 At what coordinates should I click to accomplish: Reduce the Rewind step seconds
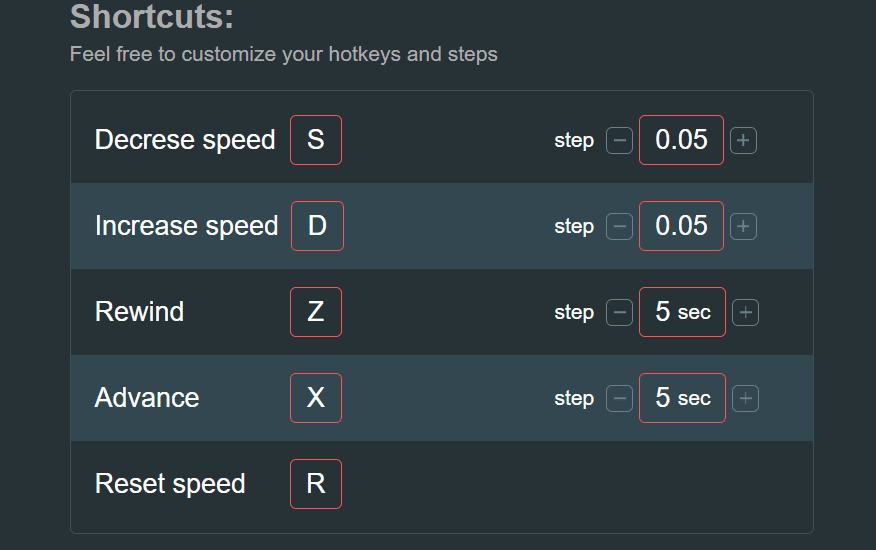[620, 313]
